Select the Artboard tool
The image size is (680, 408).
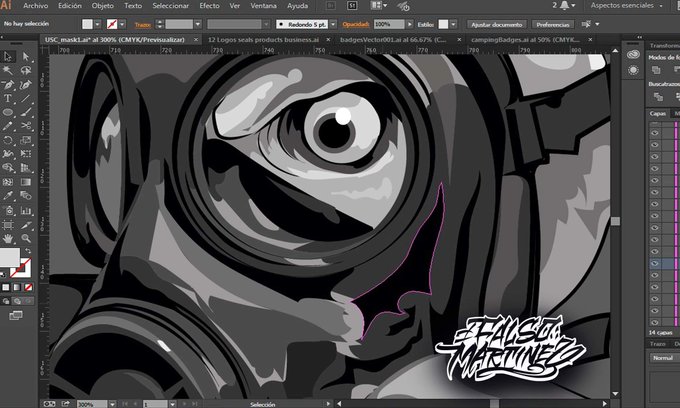(8, 225)
